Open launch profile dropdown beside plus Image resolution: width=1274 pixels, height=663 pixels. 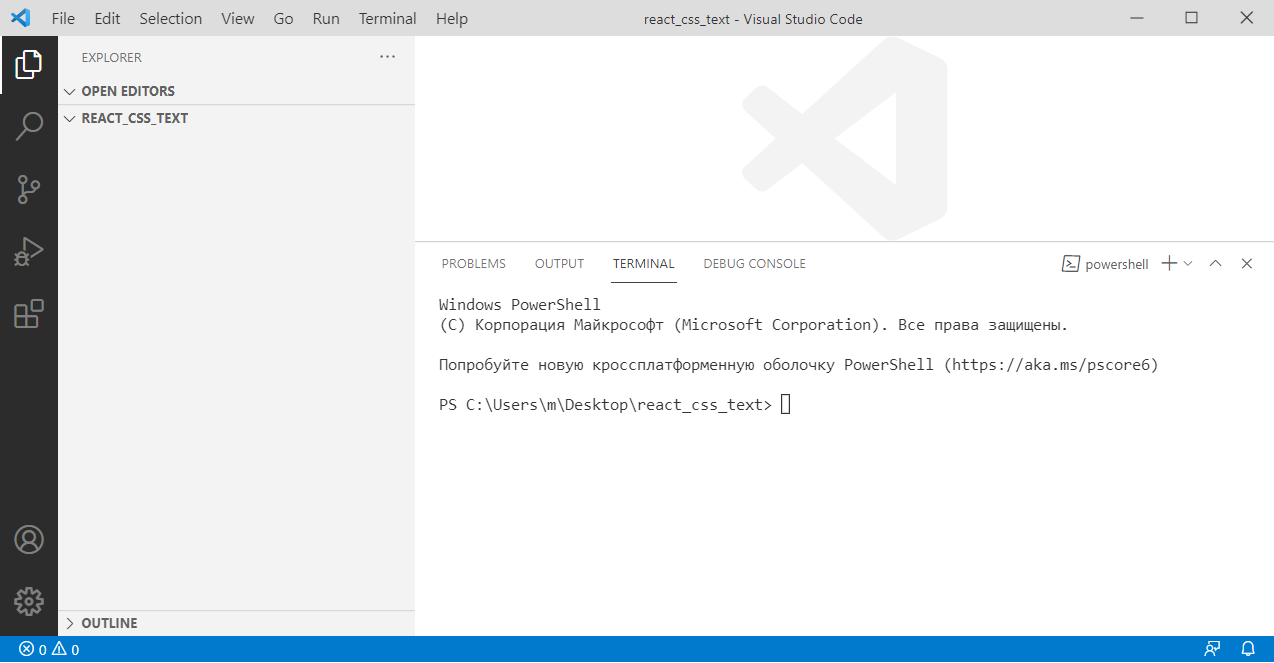pos(1188,264)
